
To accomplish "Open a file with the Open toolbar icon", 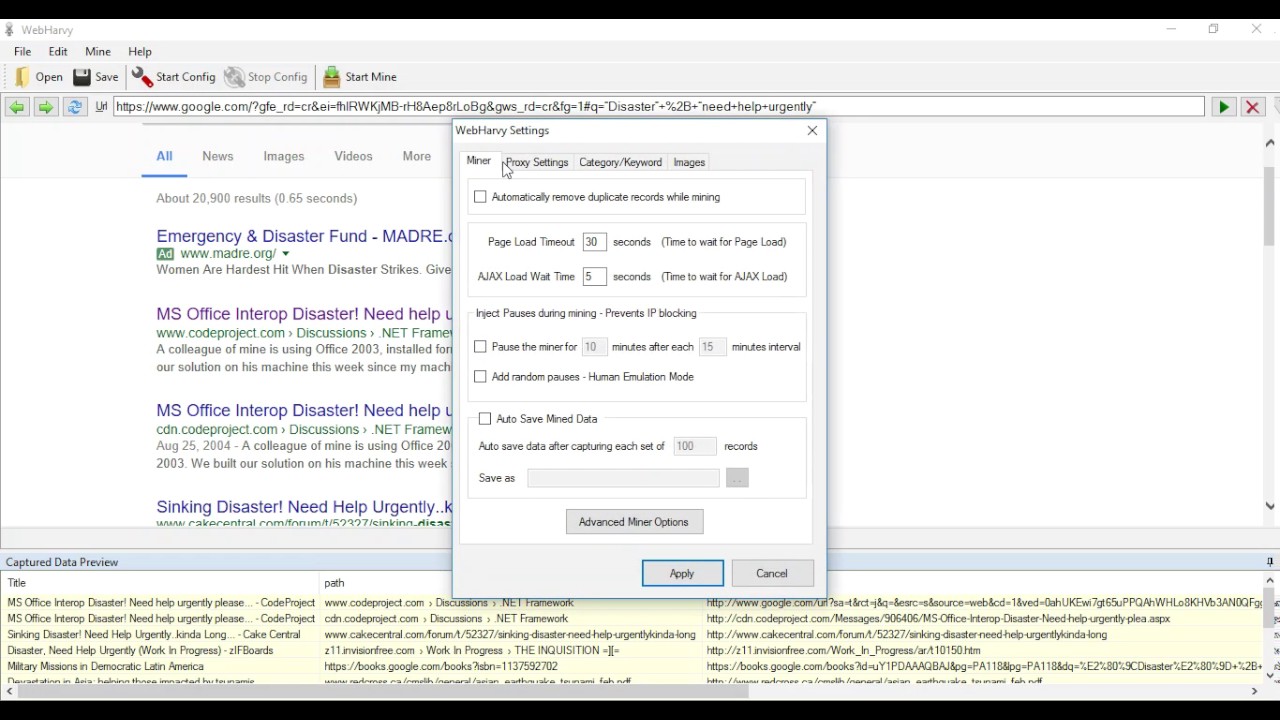I will coord(38,77).
